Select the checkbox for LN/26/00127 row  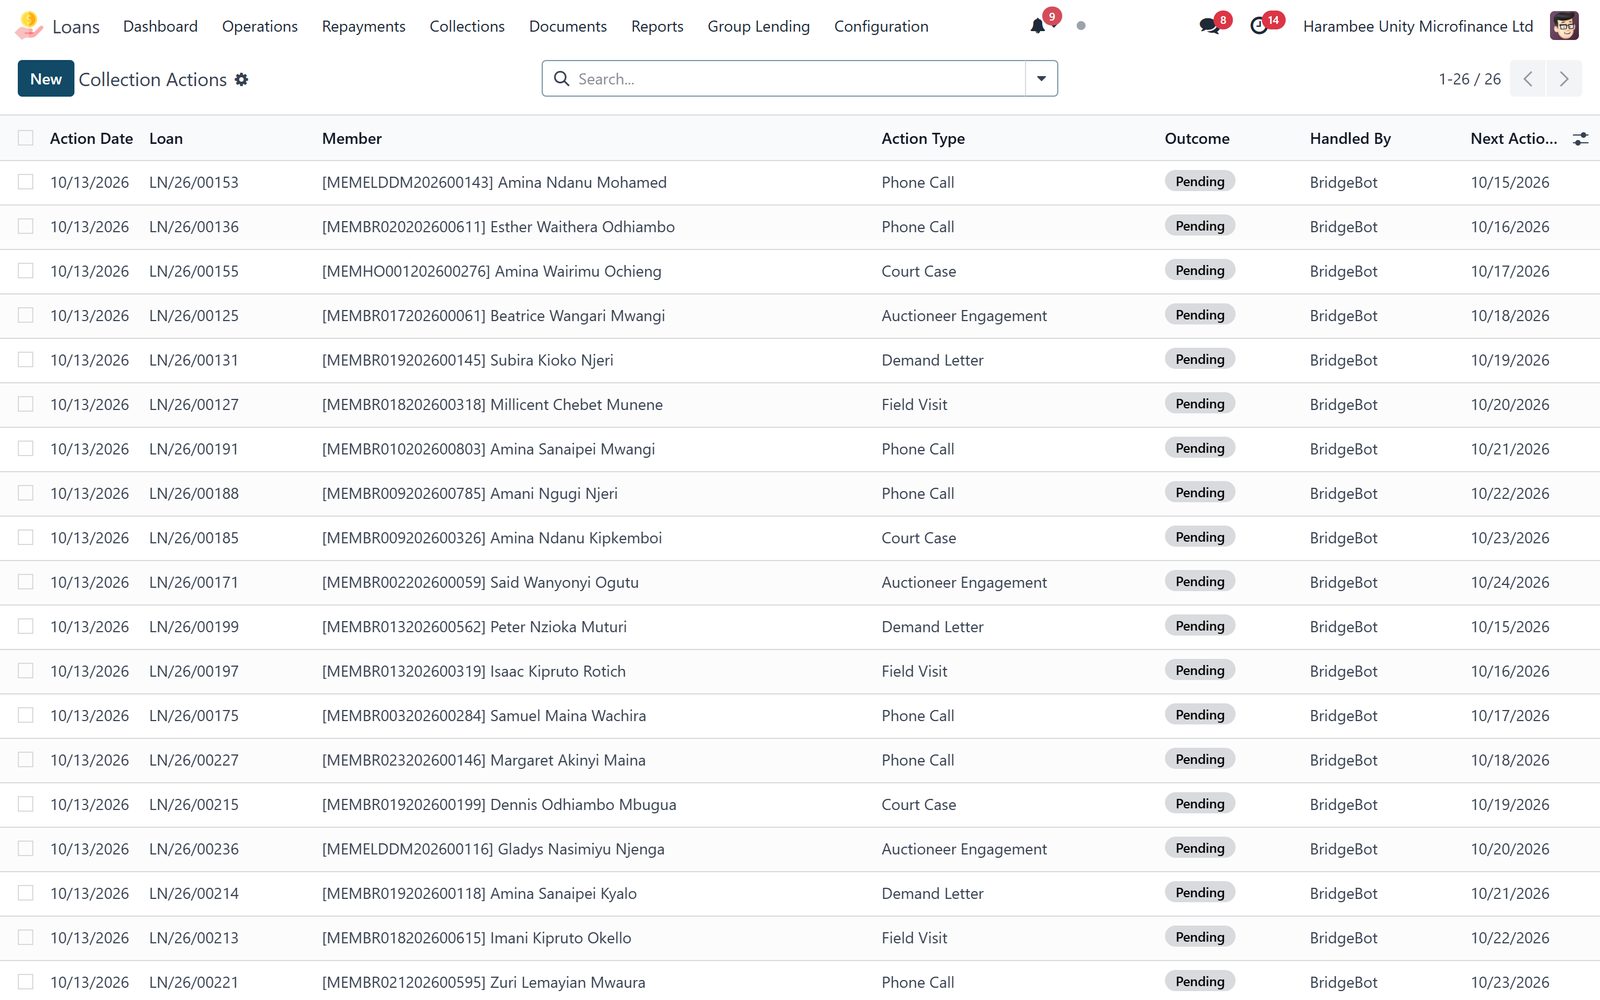coord(26,404)
